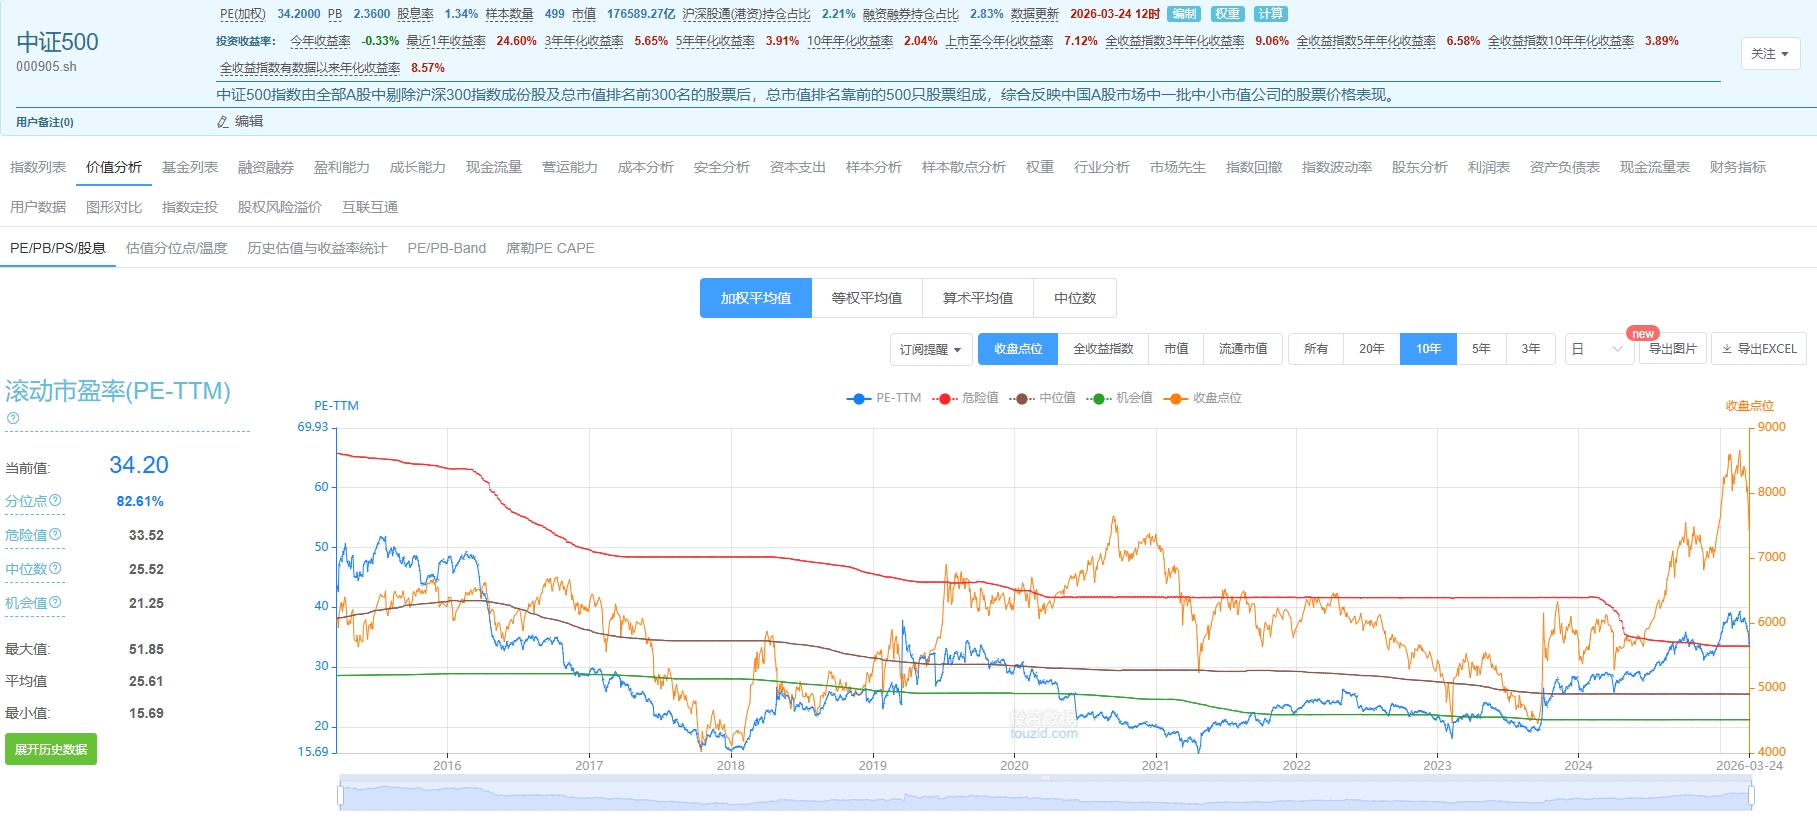Image resolution: width=1817 pixels, height=823 pixels.
Task: Open the 成长能力 tab
Action: [x=418, y=167]
